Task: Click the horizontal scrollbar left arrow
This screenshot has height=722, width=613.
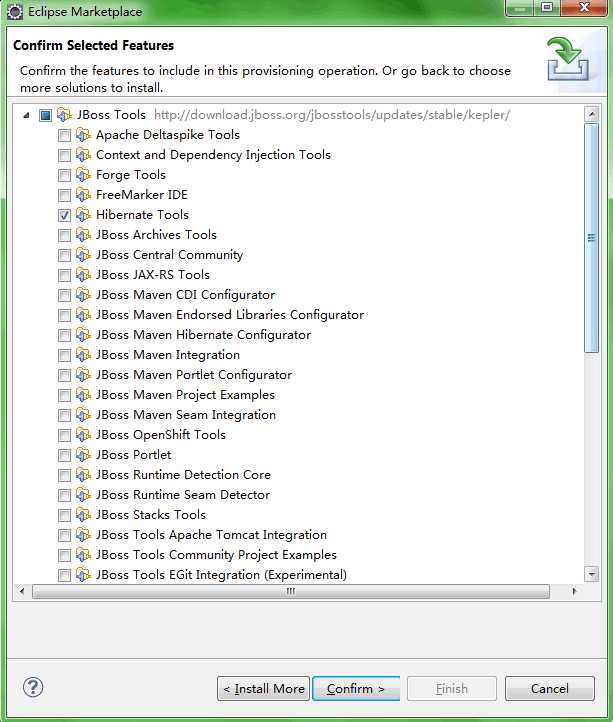Action: tap(22, 591)
